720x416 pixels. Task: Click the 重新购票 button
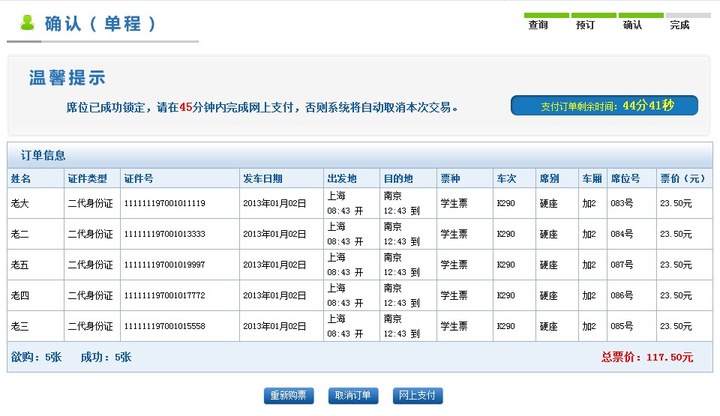pos(289,396)
